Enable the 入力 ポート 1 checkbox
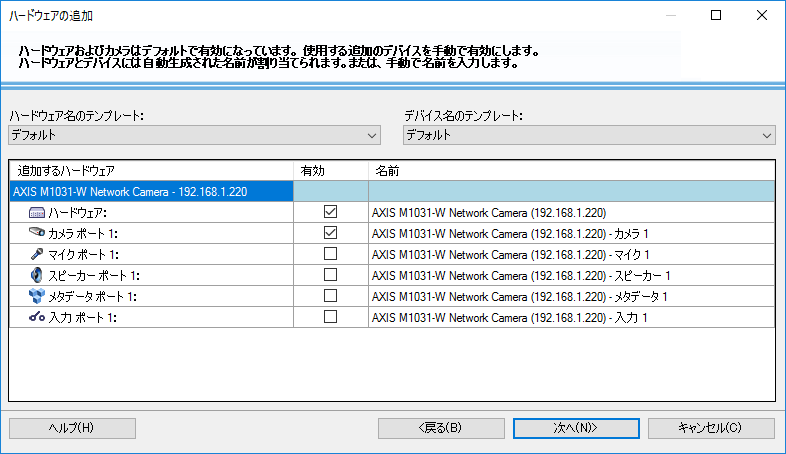 330,317
